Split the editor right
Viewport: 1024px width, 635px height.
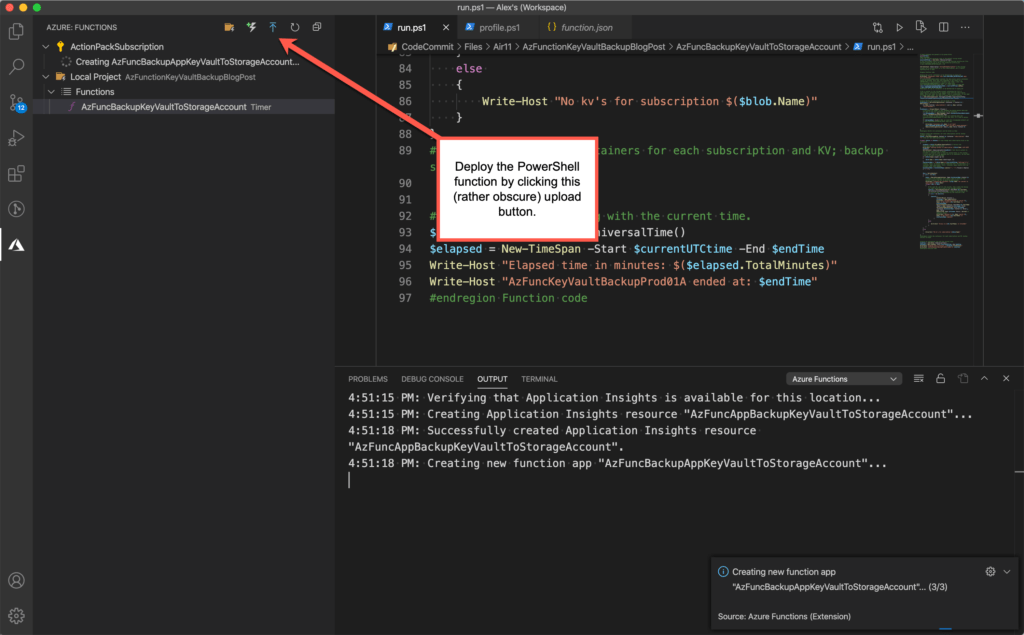944,27
